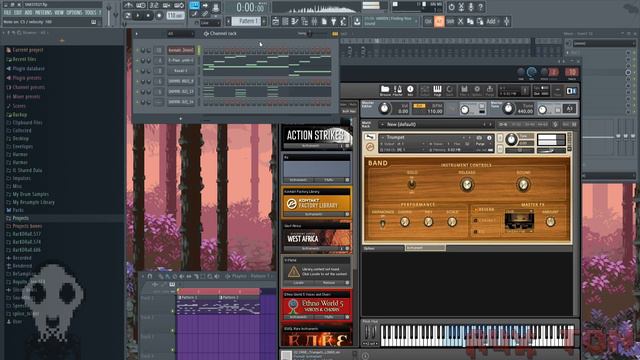
Task: Open the snap Line dropdown
Action: pyautogui.click(x=210, y=23)
